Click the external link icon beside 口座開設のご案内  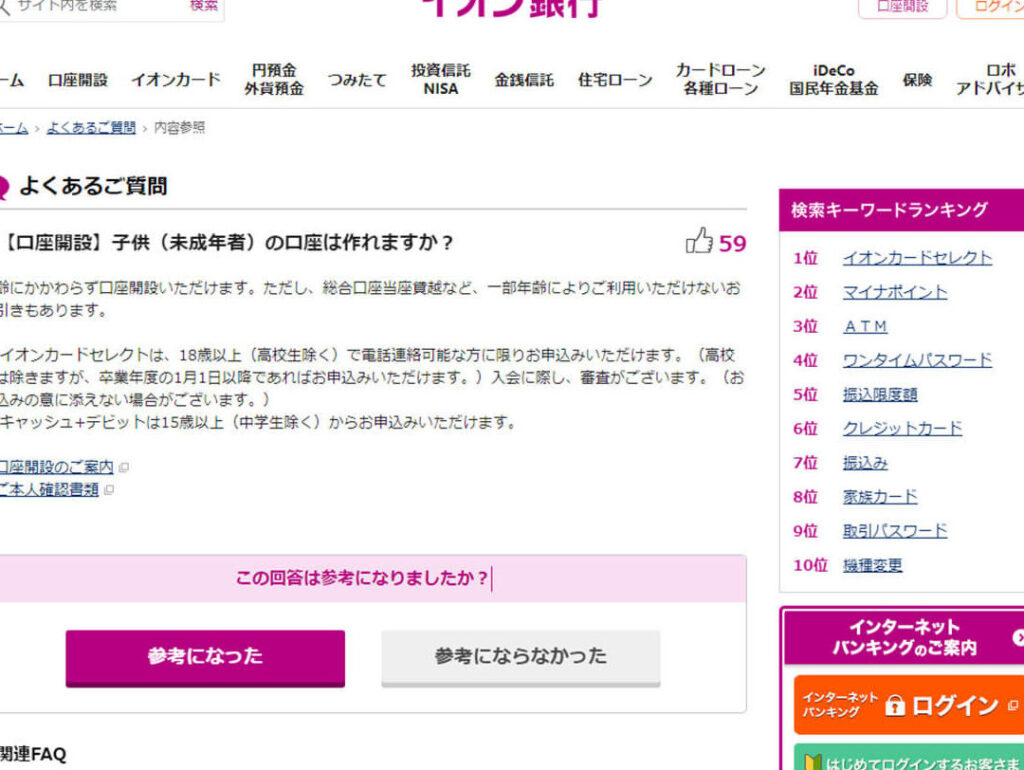tap(124, 467)
